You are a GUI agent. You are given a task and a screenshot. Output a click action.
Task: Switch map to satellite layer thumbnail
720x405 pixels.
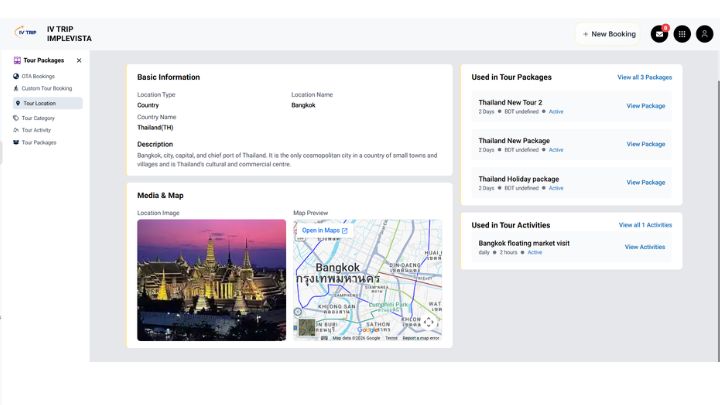point(307,326)
